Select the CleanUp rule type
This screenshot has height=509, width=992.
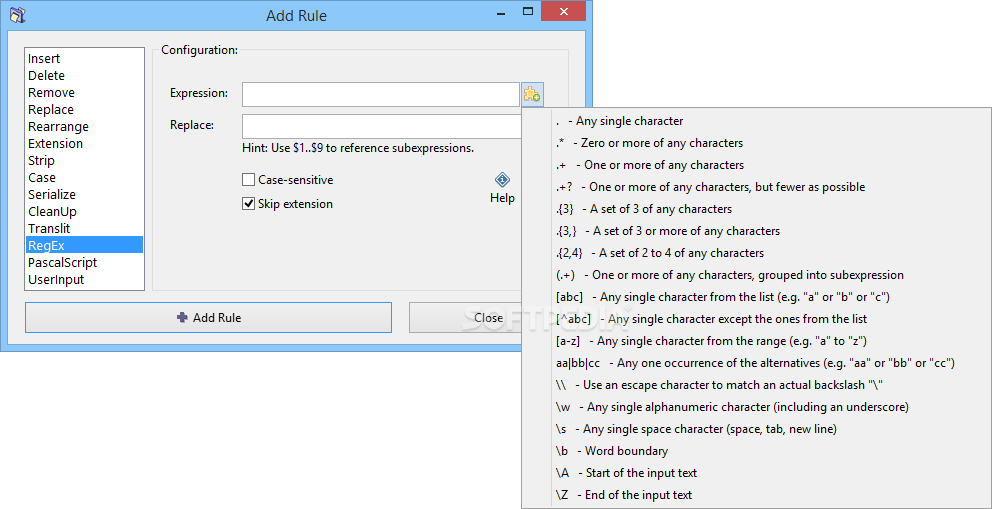tap(84, 212)
